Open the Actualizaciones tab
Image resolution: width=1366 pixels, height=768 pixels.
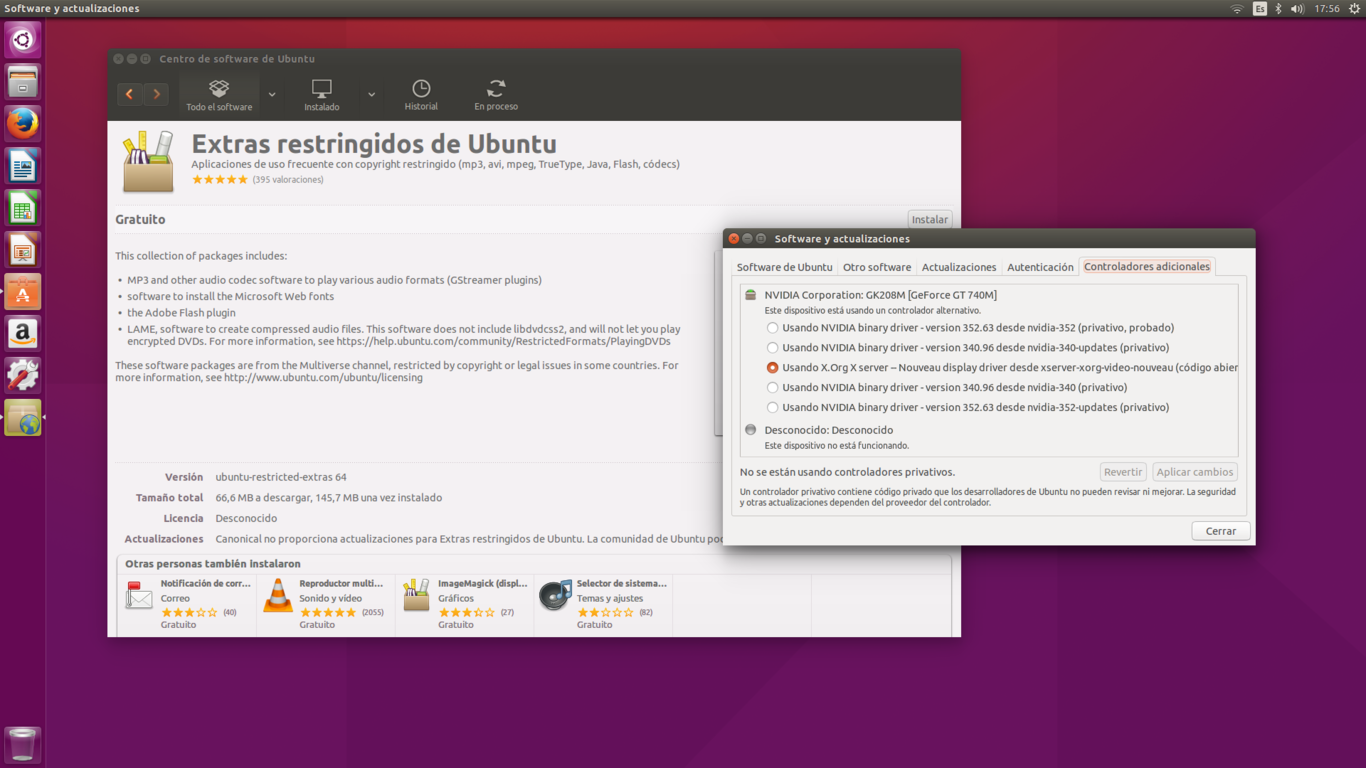click(959, 267)
